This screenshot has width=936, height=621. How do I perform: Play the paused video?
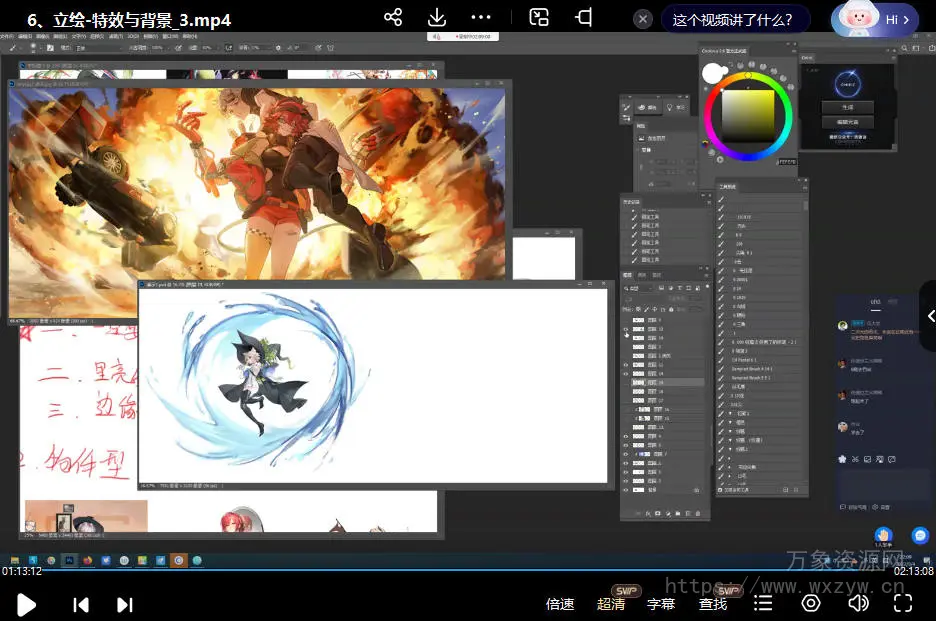coord(27,604)
